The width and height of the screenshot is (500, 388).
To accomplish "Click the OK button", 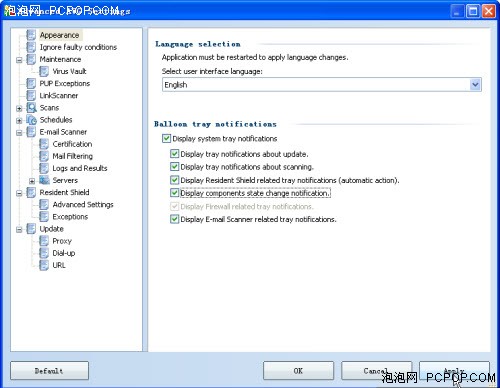I will (298, 371).
